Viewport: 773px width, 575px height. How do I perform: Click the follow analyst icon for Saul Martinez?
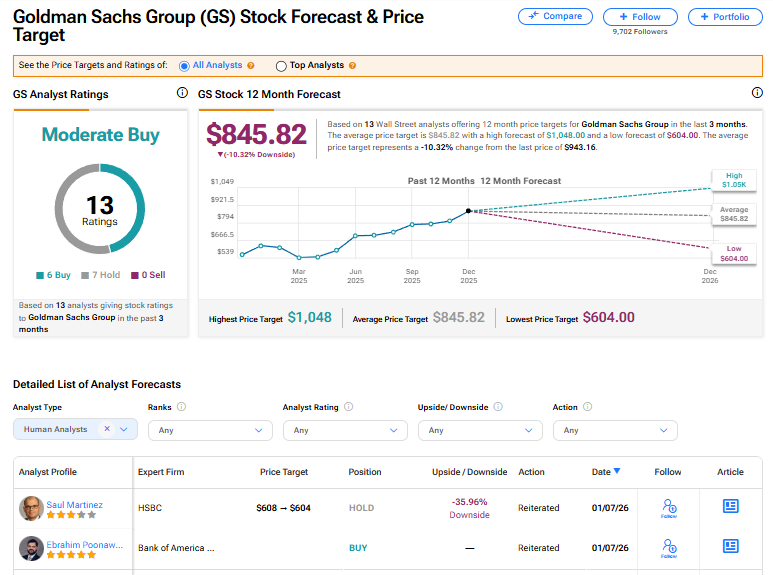(668, 508)
